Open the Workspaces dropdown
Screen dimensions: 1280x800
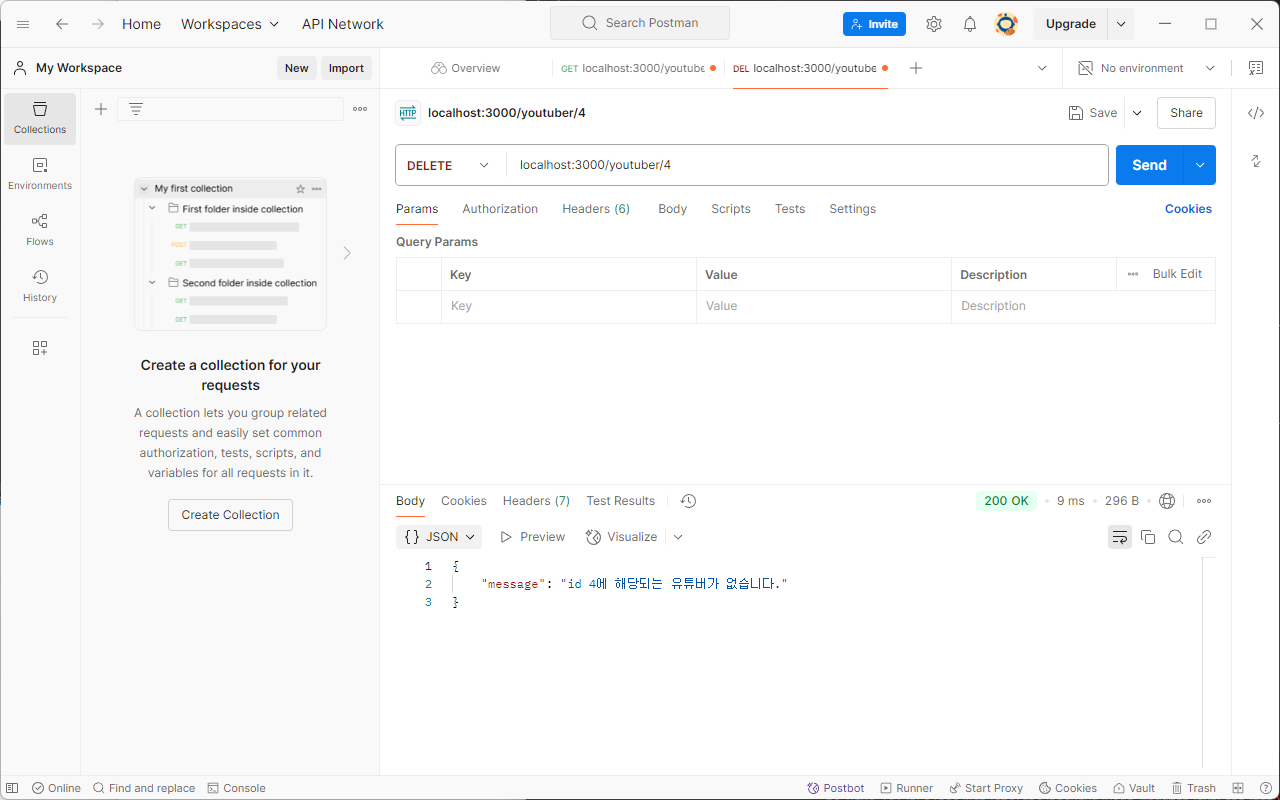point(231,24)
